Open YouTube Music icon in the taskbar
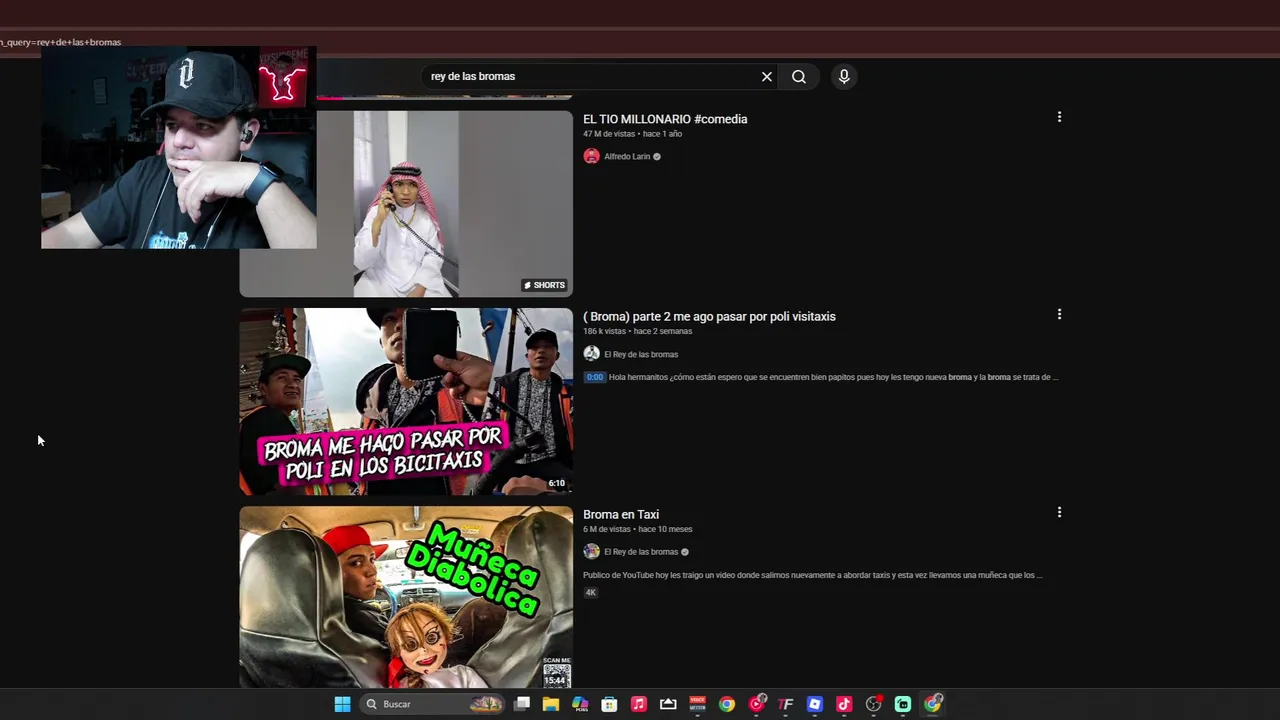Viewport: 1280px width, 720px height. pyautogui.click(x=757, y=704)
